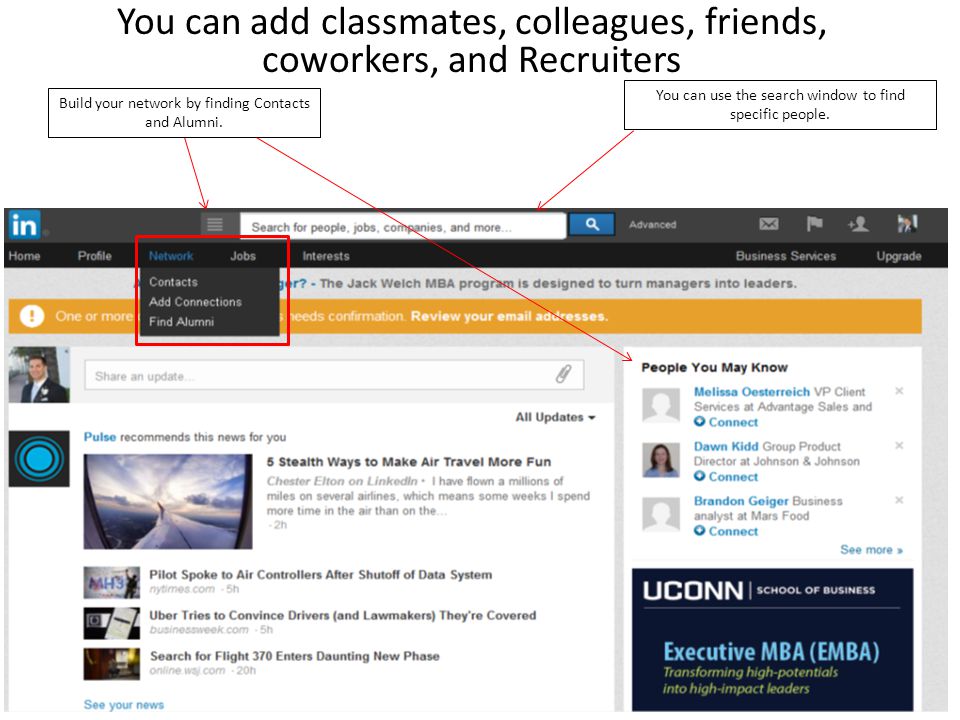Open Advanced search link
The width and height of the screenshot is (960, 720).
[x=653, y=225]
